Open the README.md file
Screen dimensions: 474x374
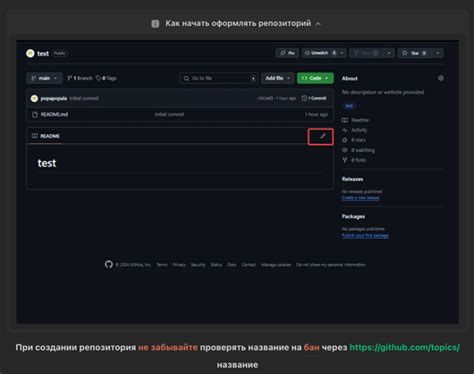[x=54, y=114]
